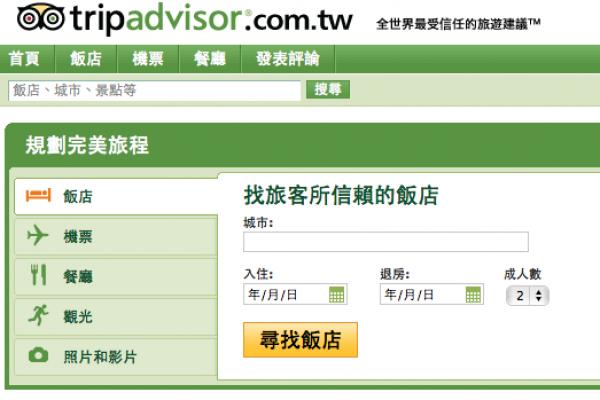
Task: Select the 飯店 tab in the trip planner sidebar
Action: pyautogui.click(x=116, y=196)
